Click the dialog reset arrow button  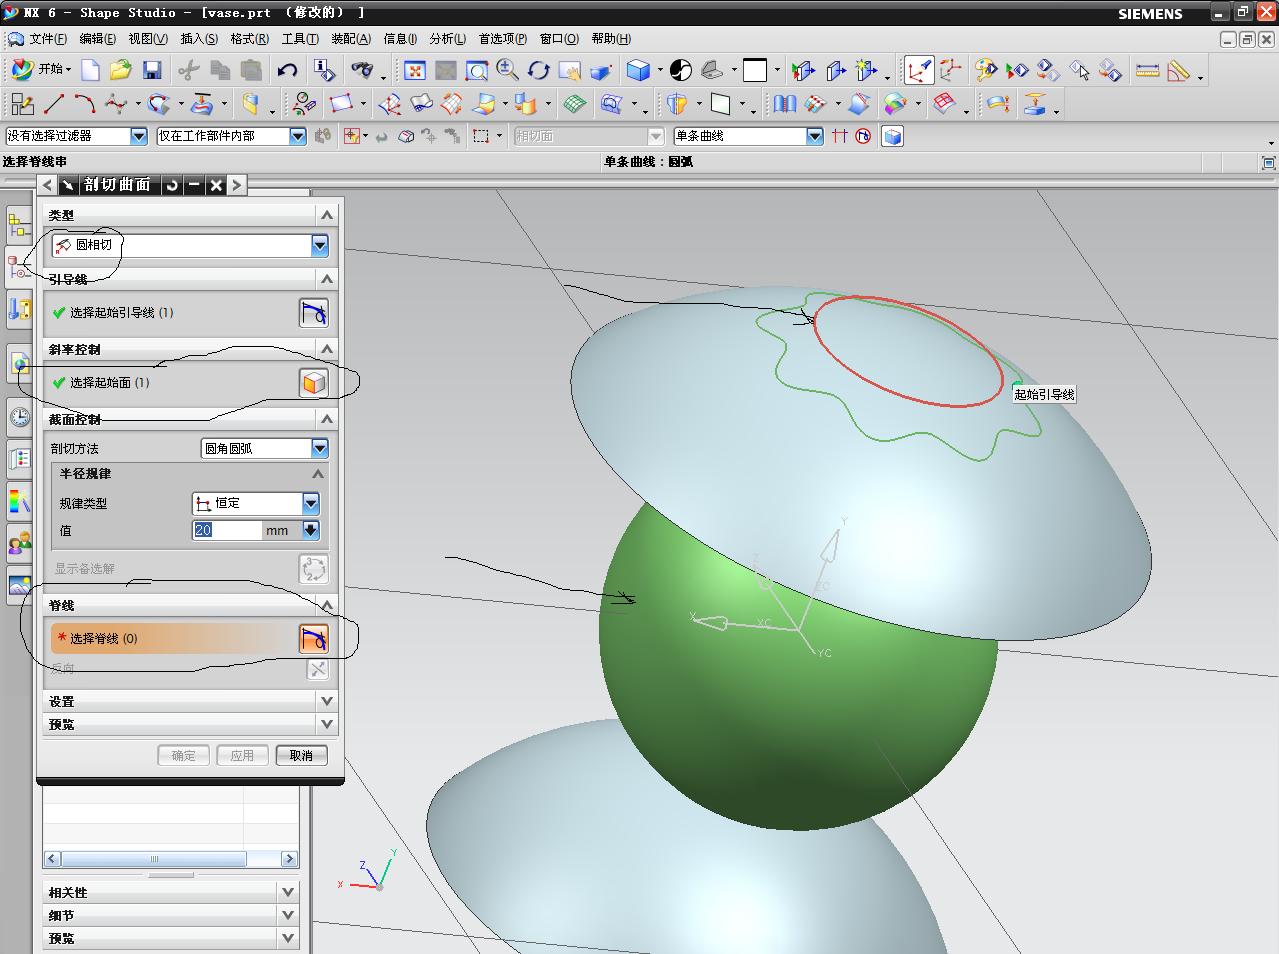(172, 185)
